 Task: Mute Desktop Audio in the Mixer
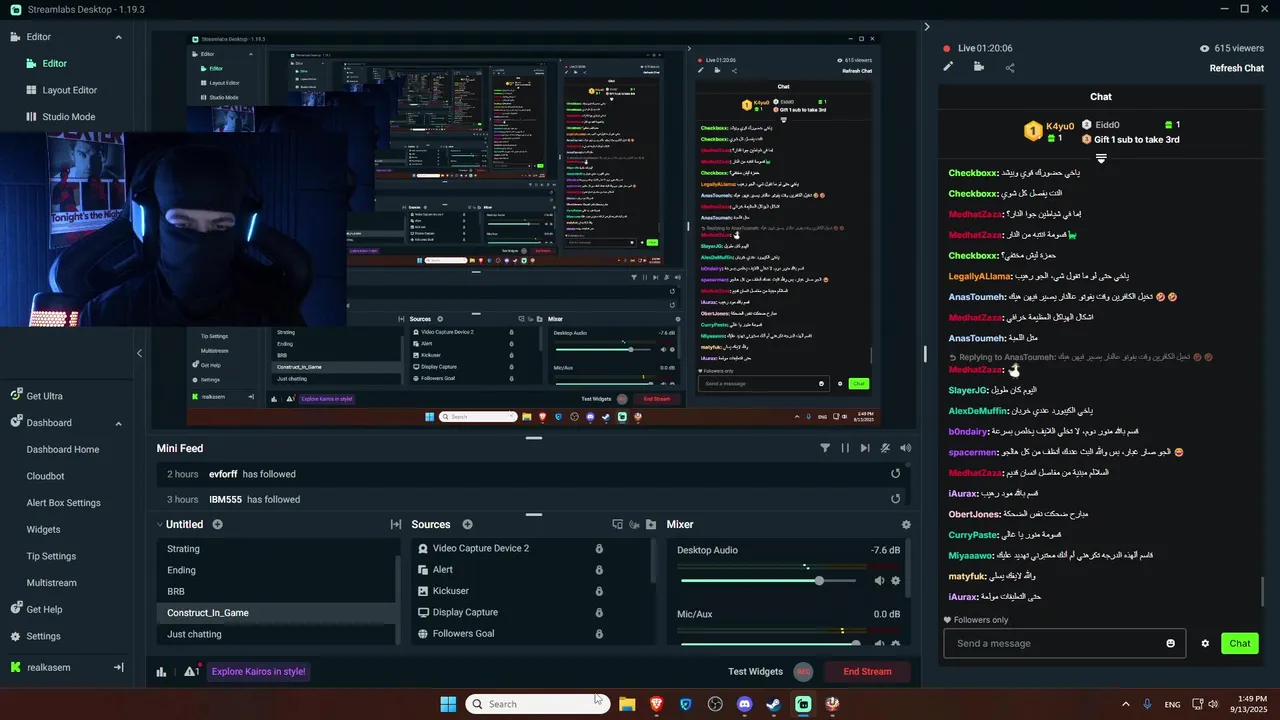click(x=879, y=581)
